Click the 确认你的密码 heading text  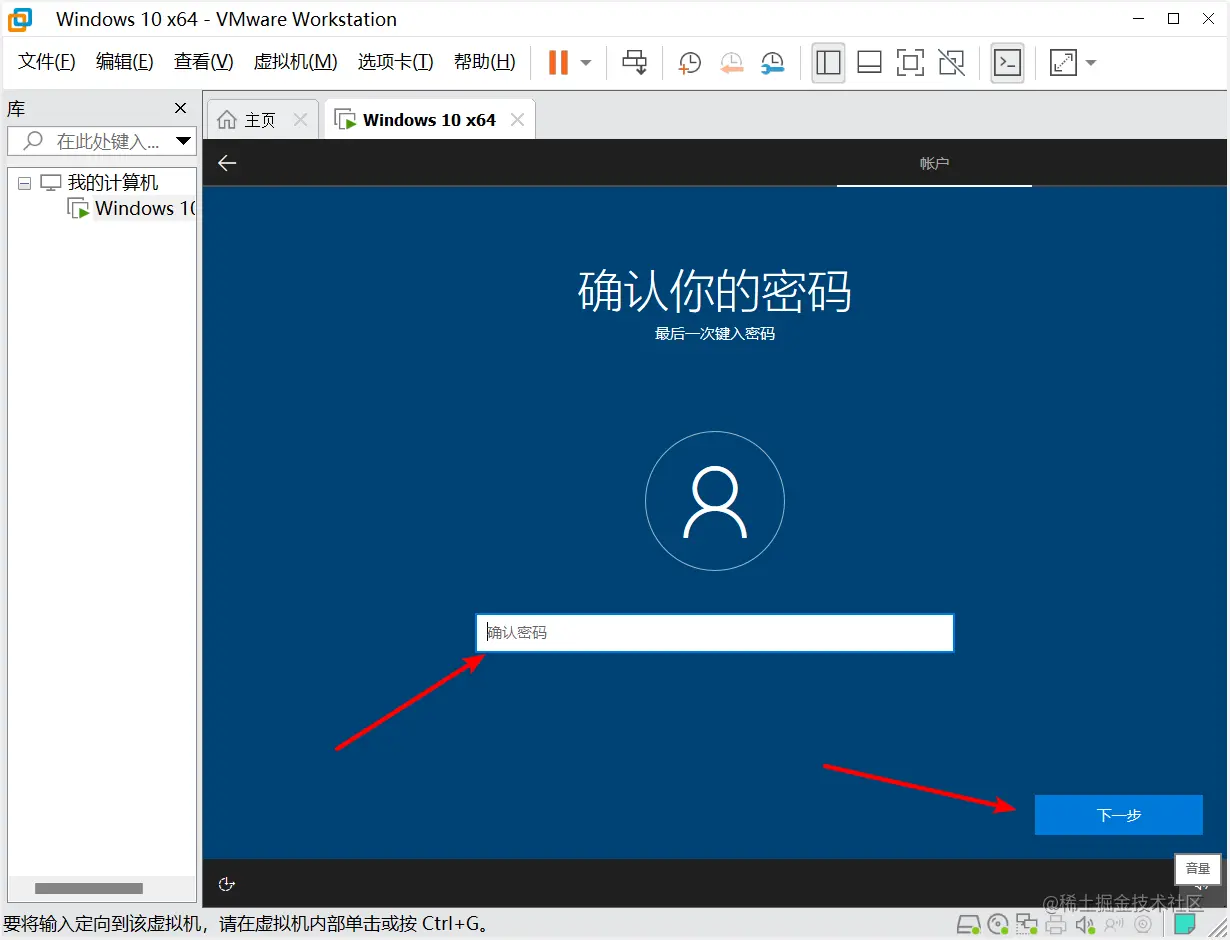click(715, 291)
